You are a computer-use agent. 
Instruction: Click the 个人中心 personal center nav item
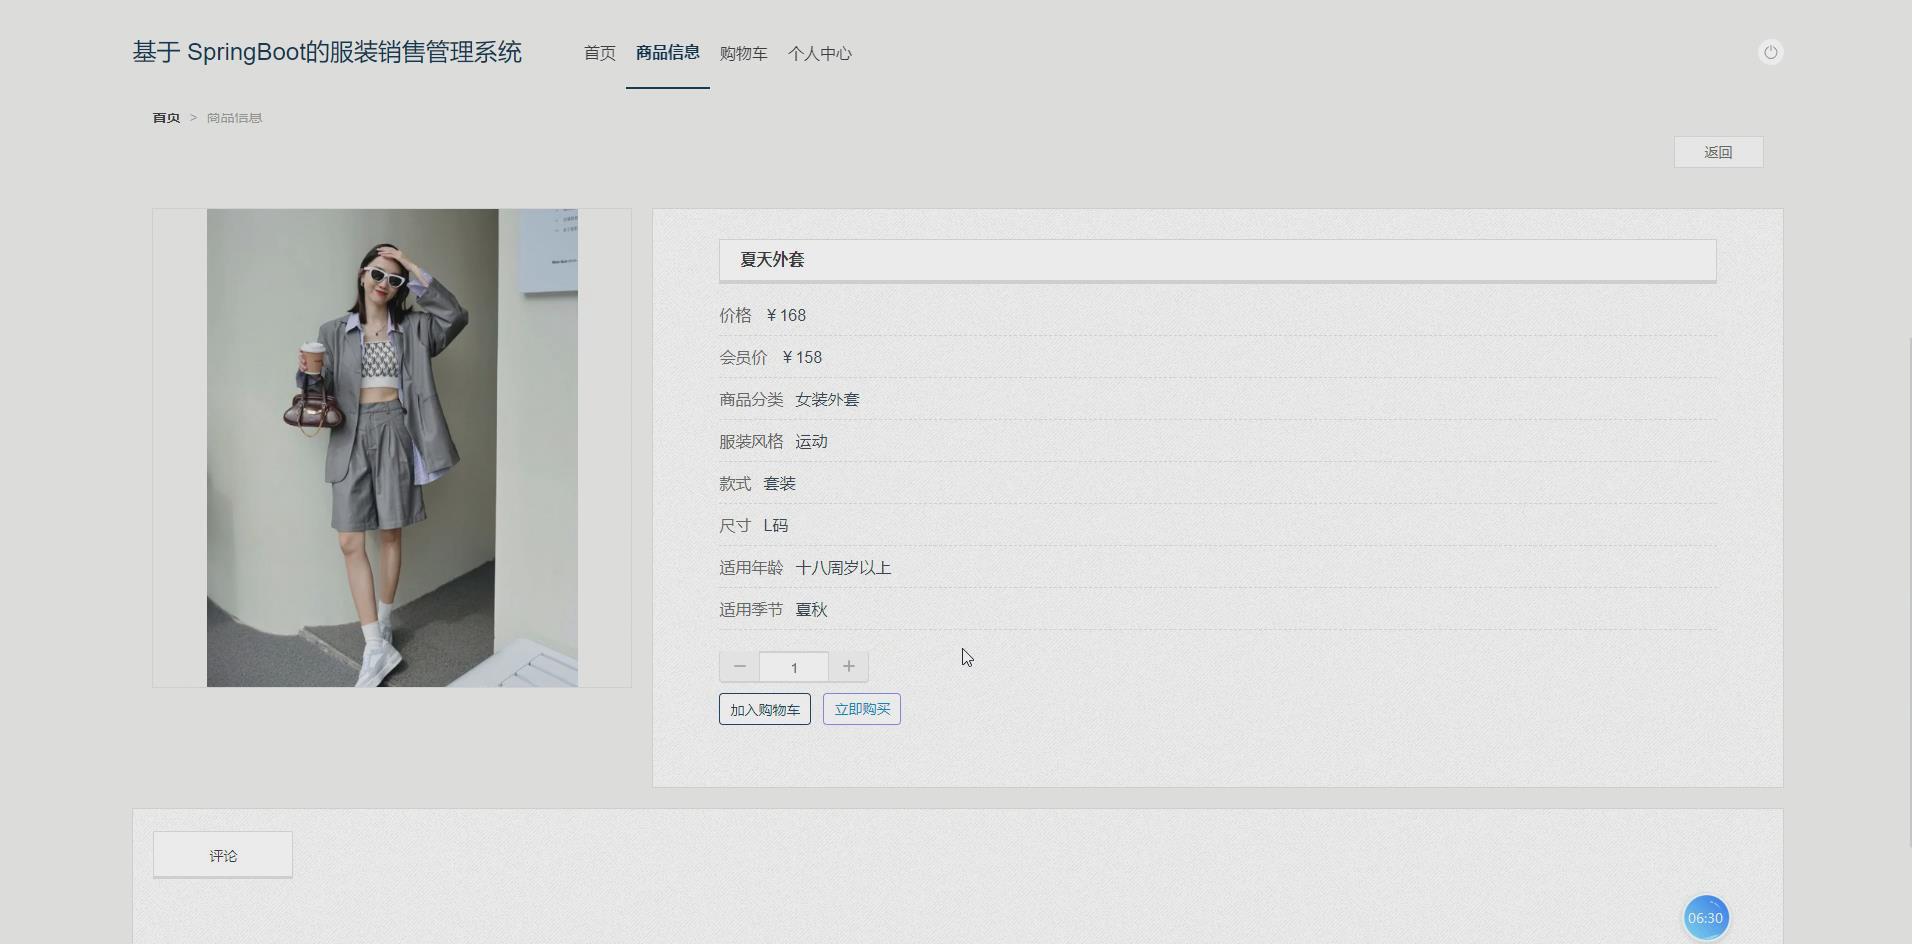(x=819, y=54)
